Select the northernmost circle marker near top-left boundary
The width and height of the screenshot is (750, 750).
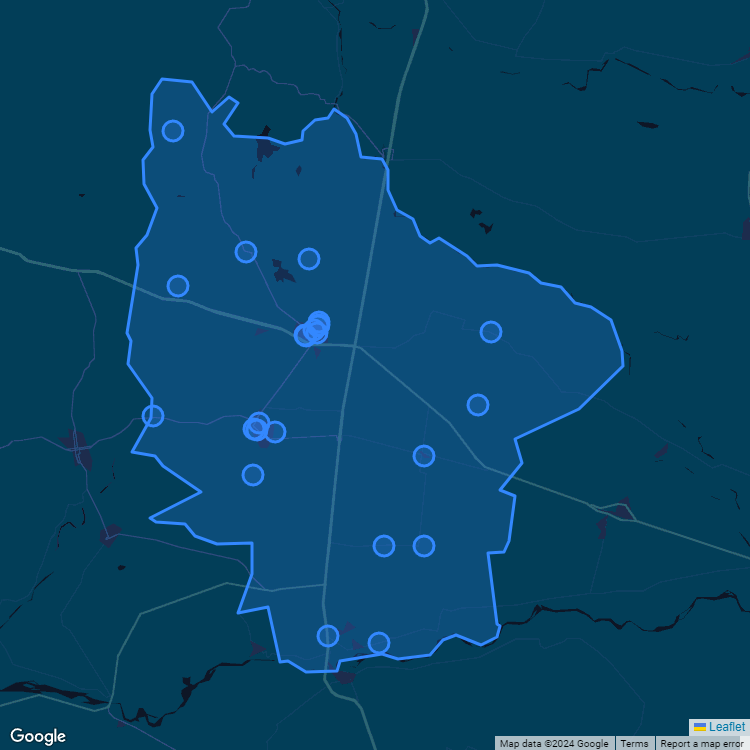pos(173,131)
